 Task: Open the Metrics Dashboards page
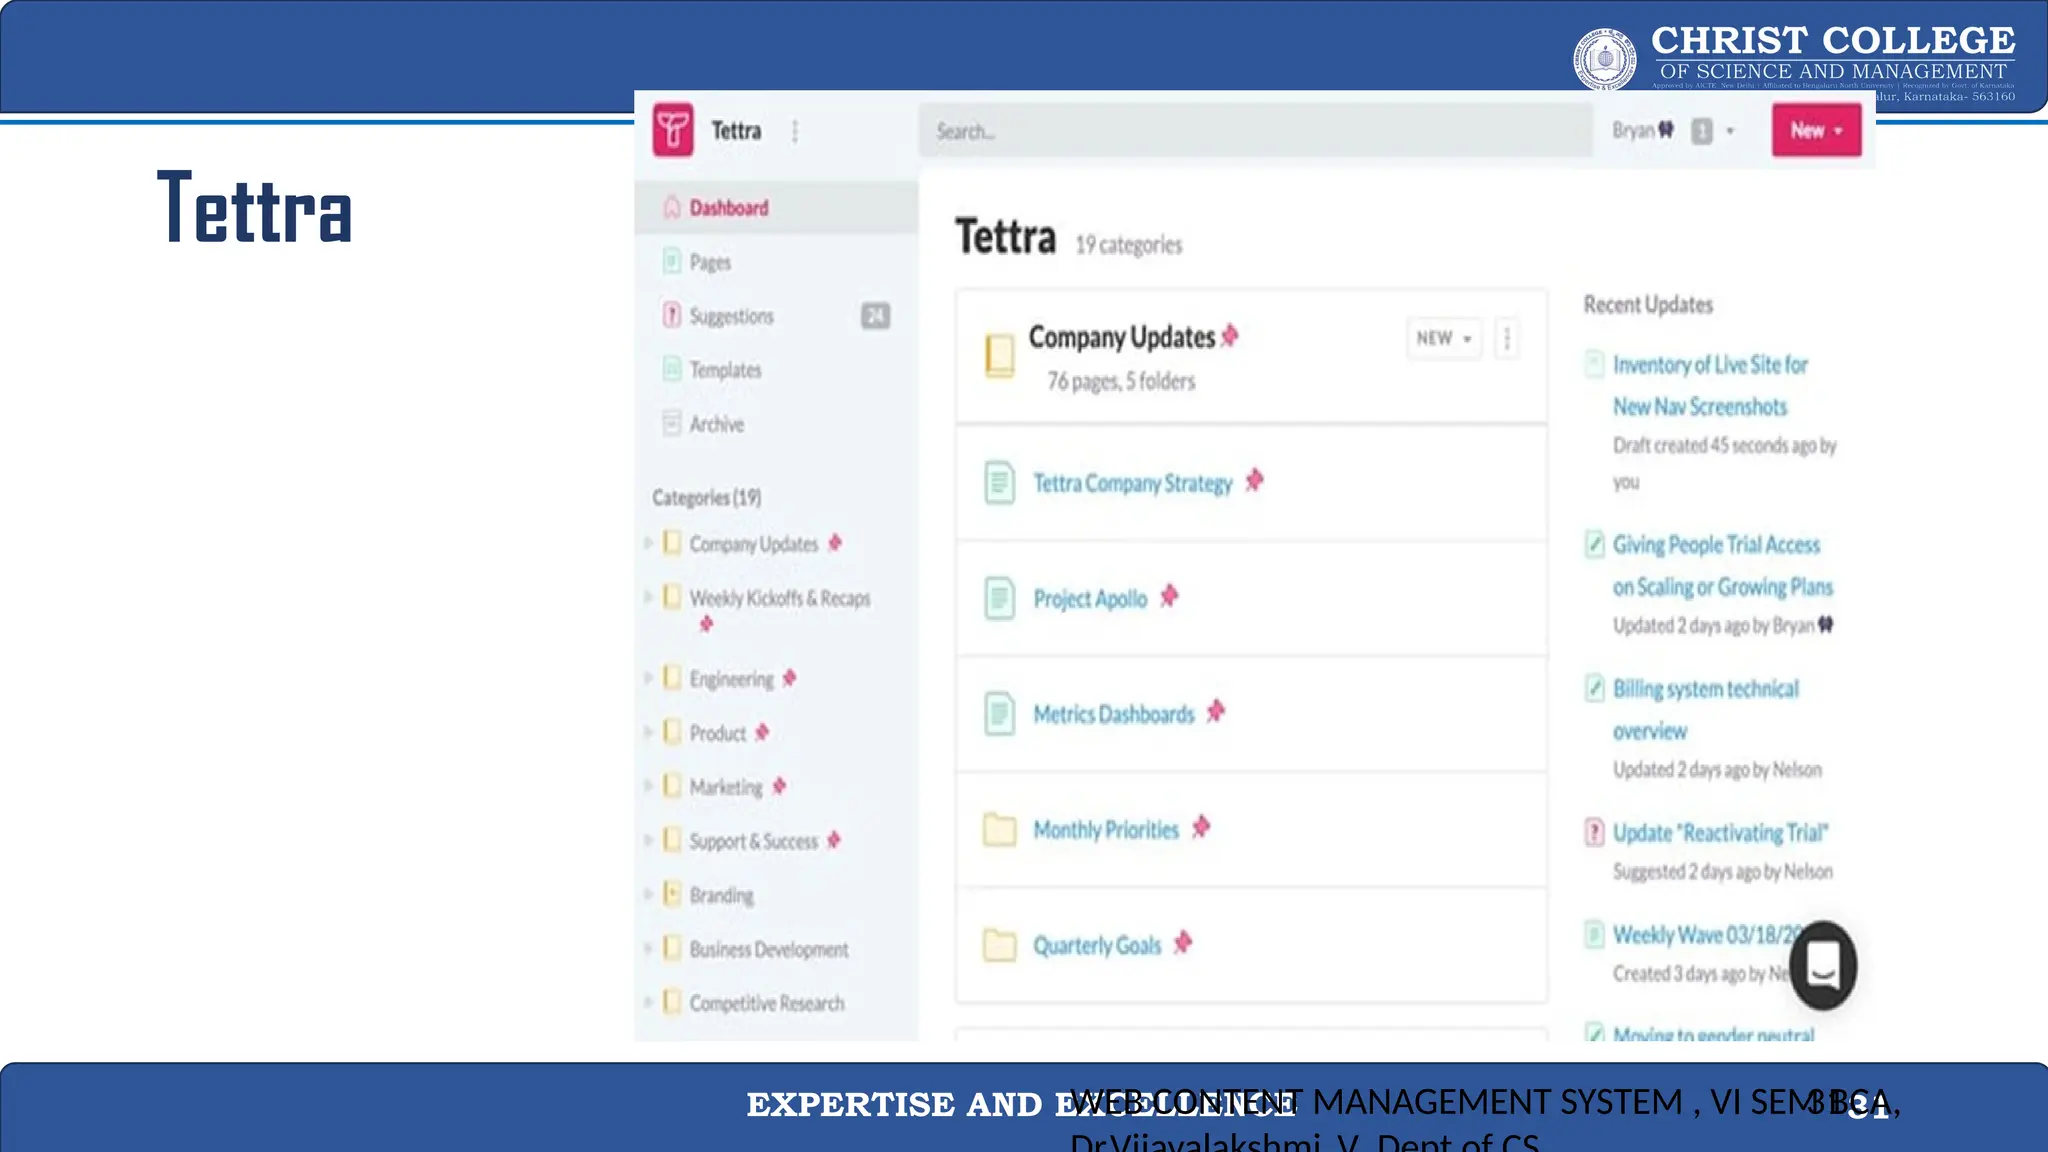coord(1114,714)
